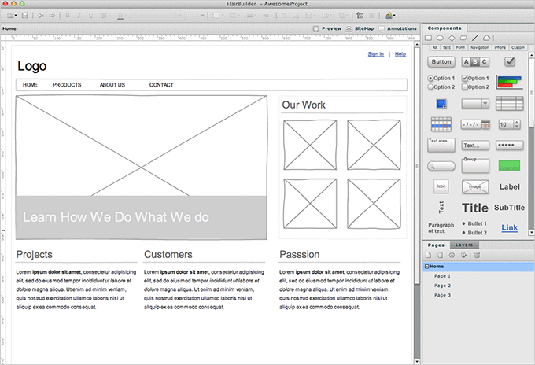Image resolution: width=535 pixels, height=365 pixels.
Task: Pick the password field component
Action: pyautogui.click(x=509, y=145)
